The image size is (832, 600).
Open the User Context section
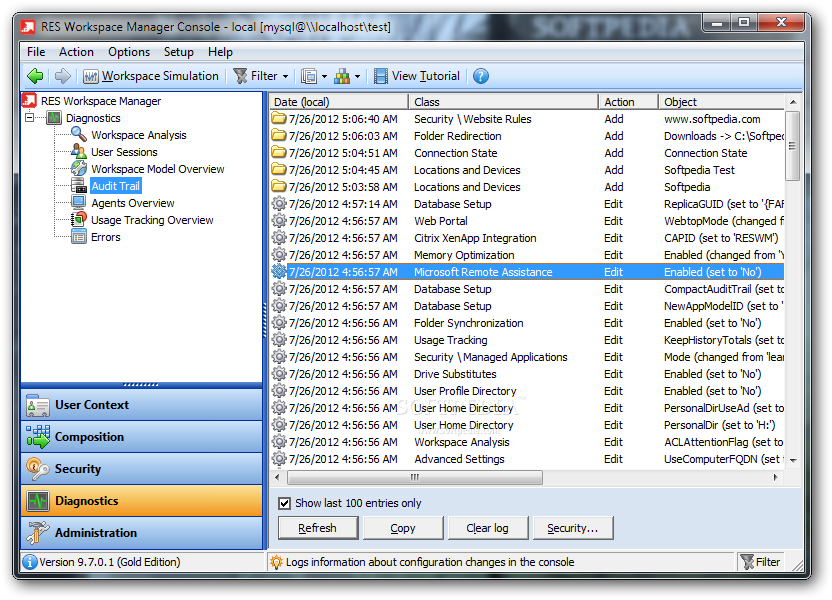click(142, 405)
